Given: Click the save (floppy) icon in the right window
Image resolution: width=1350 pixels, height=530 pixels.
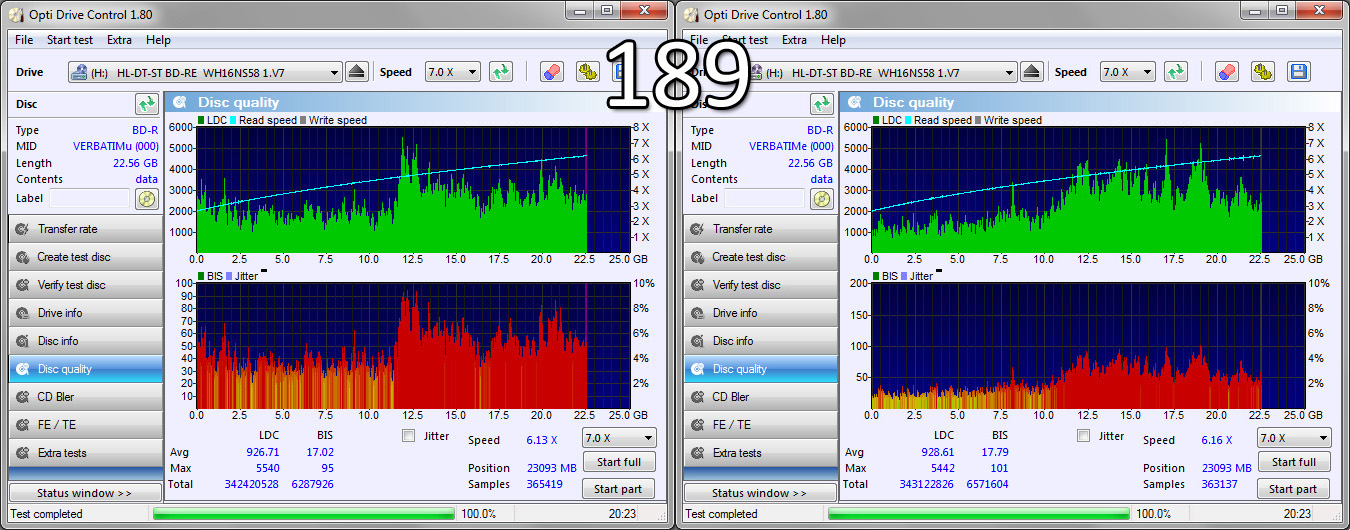Looking at the screenshot, I should tap(1298, 72).
